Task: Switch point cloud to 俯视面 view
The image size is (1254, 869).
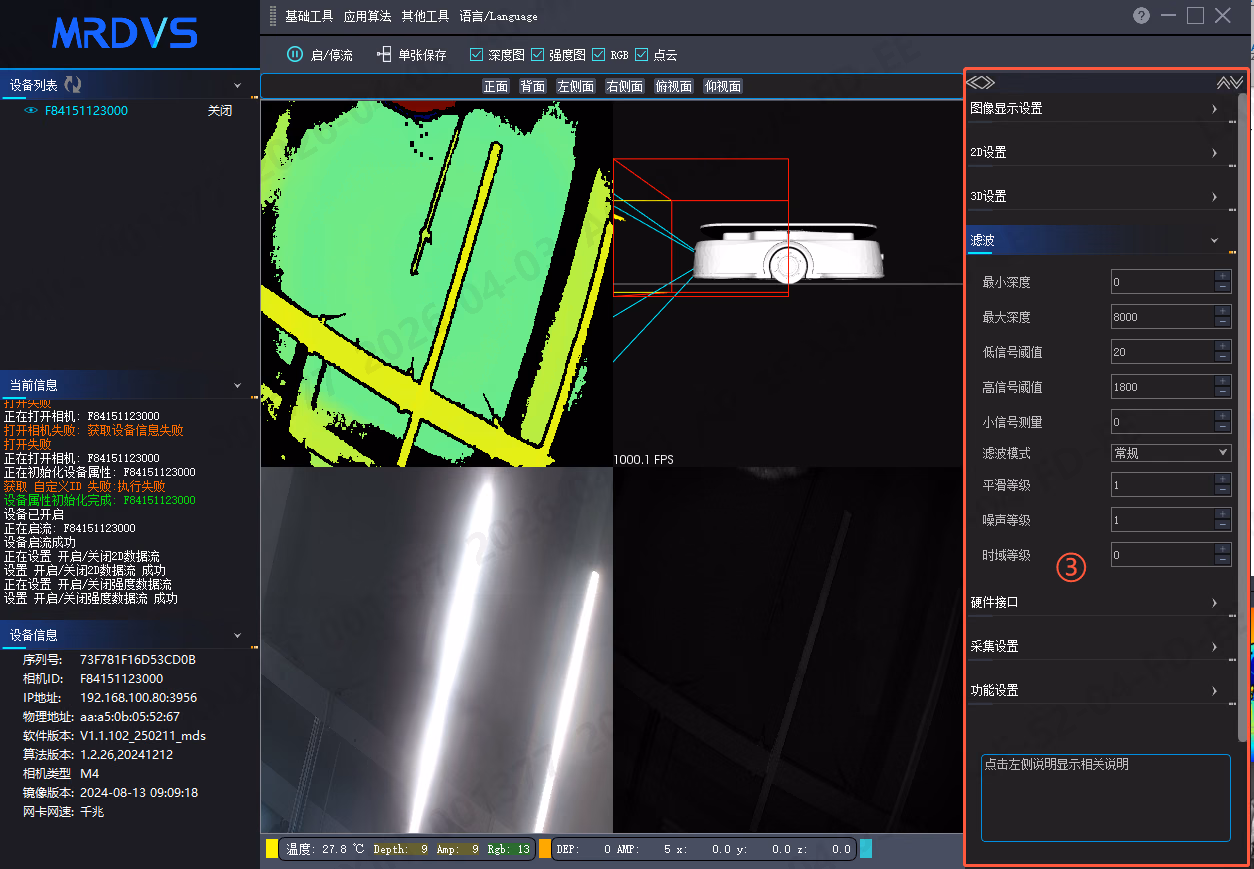Action: pyautogui.click(x=674, y=87)
